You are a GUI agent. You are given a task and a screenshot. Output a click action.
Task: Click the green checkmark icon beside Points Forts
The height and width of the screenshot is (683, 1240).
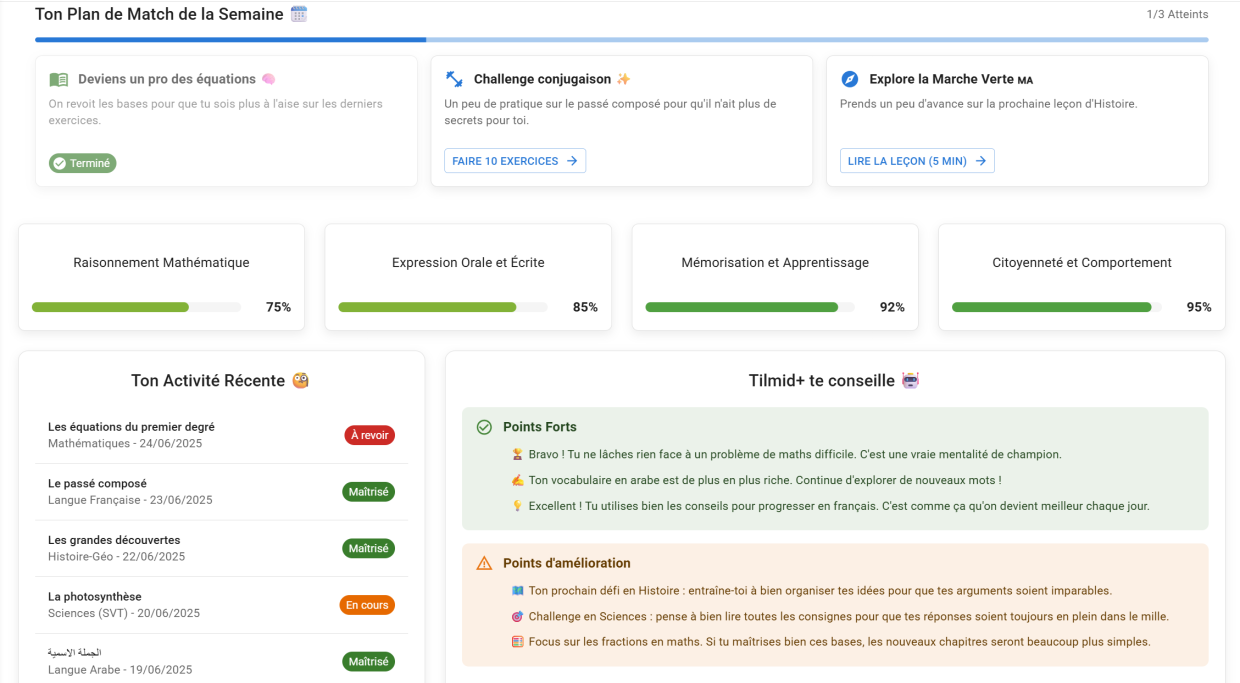[x=484, y=427]
